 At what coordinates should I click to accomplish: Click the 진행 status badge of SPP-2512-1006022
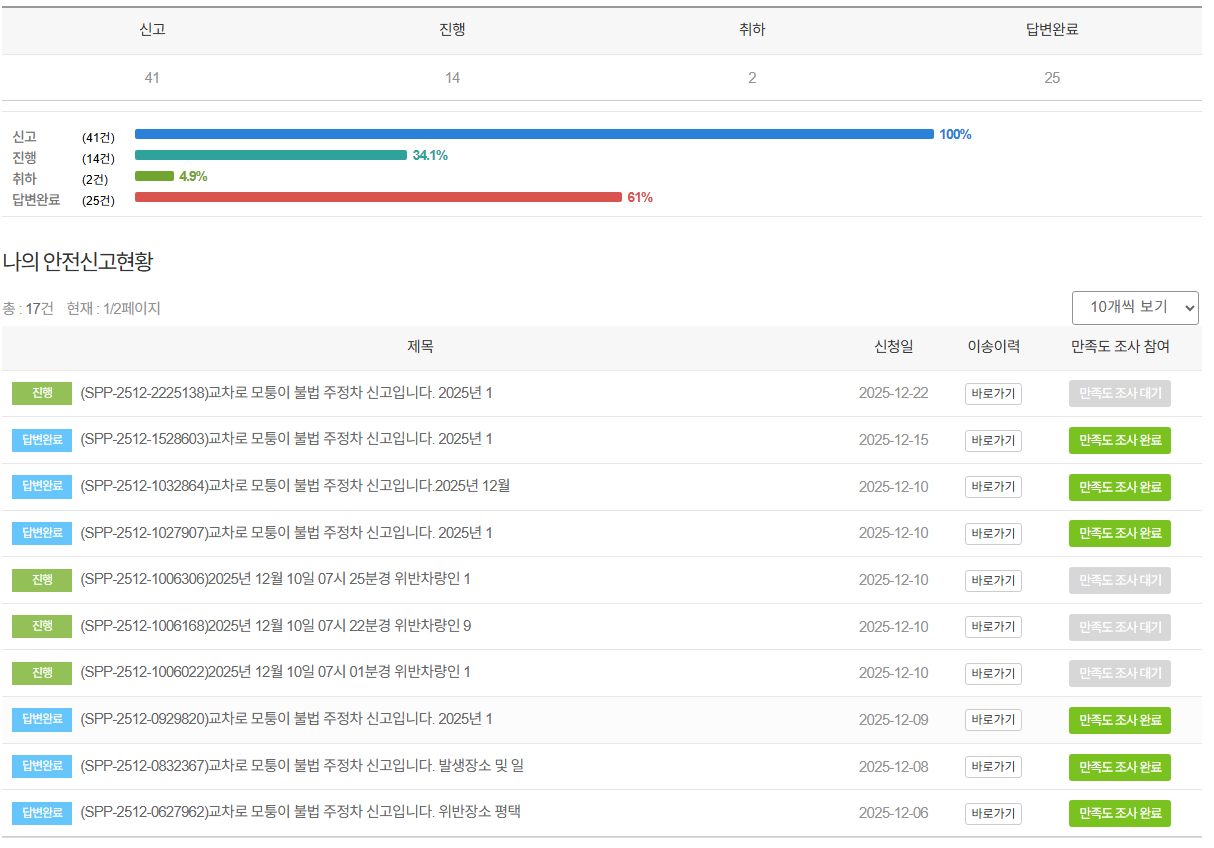pos(42,672)
